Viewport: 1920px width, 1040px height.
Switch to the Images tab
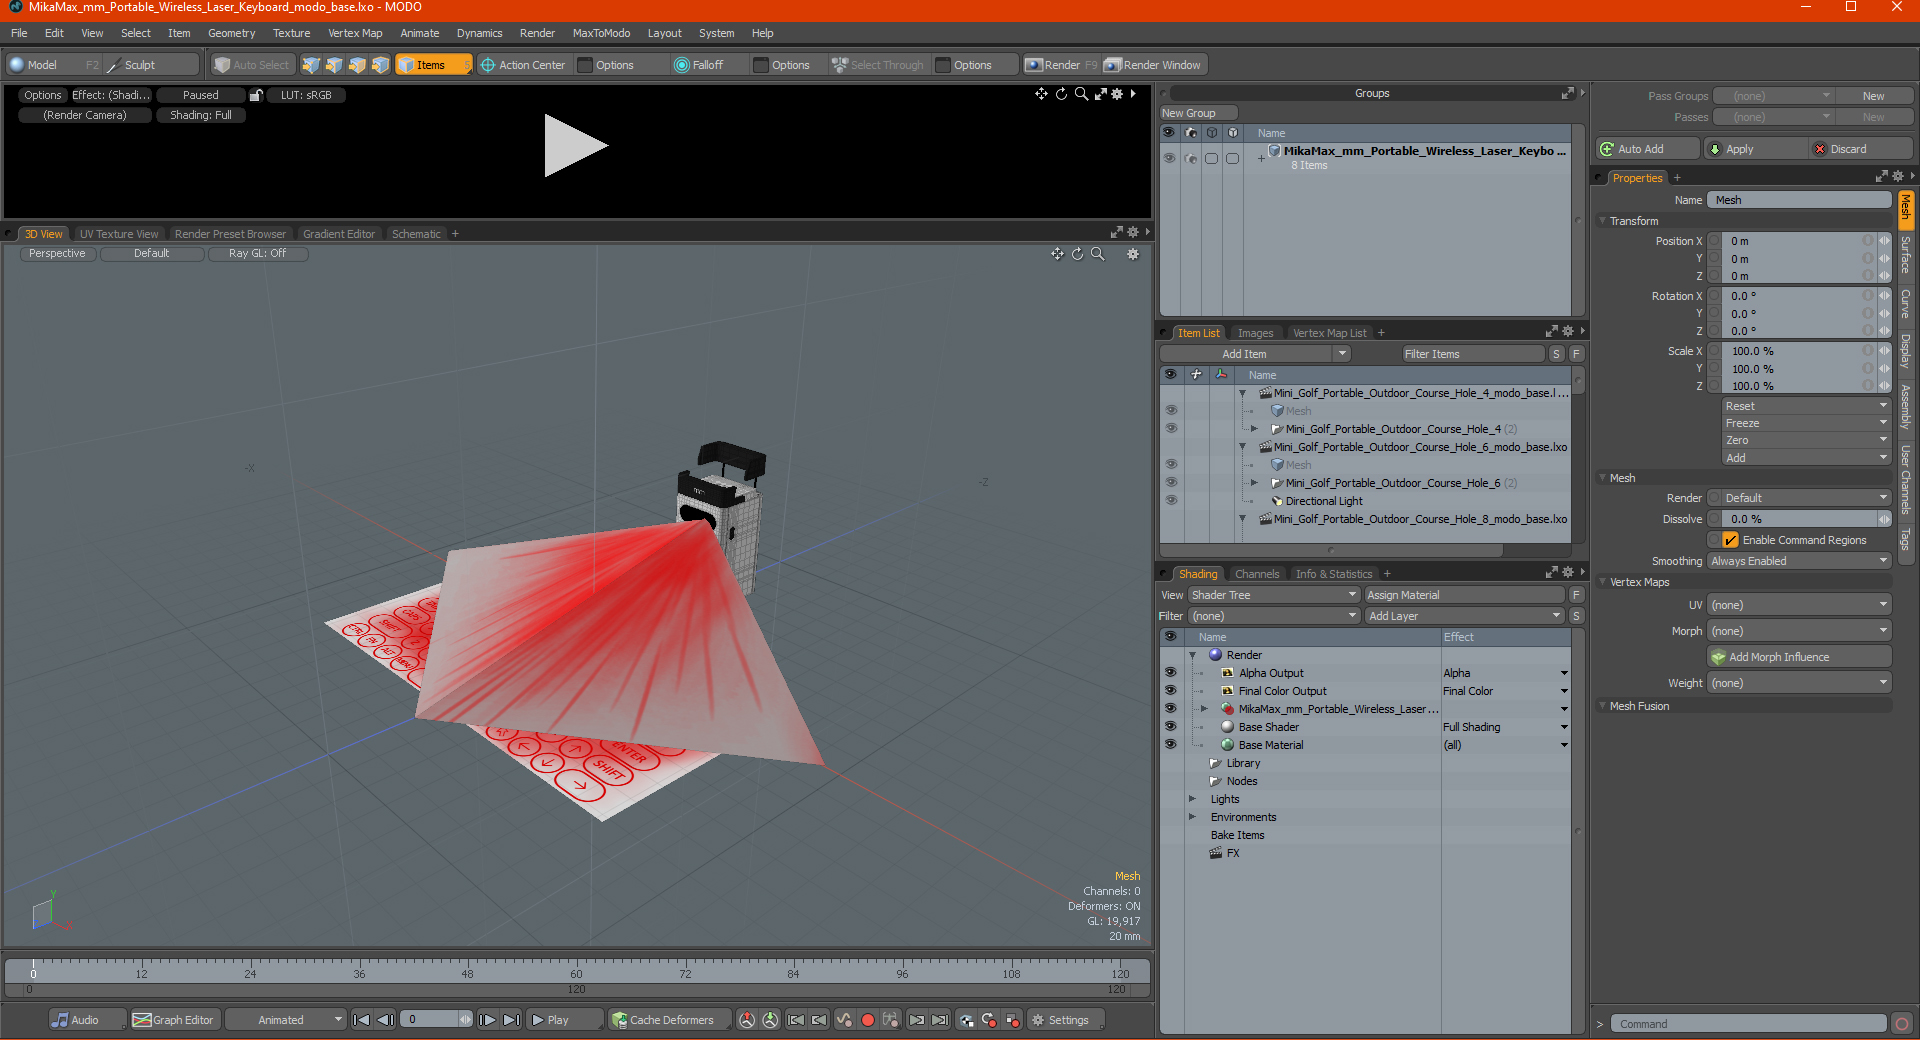tap(1255, 333)
